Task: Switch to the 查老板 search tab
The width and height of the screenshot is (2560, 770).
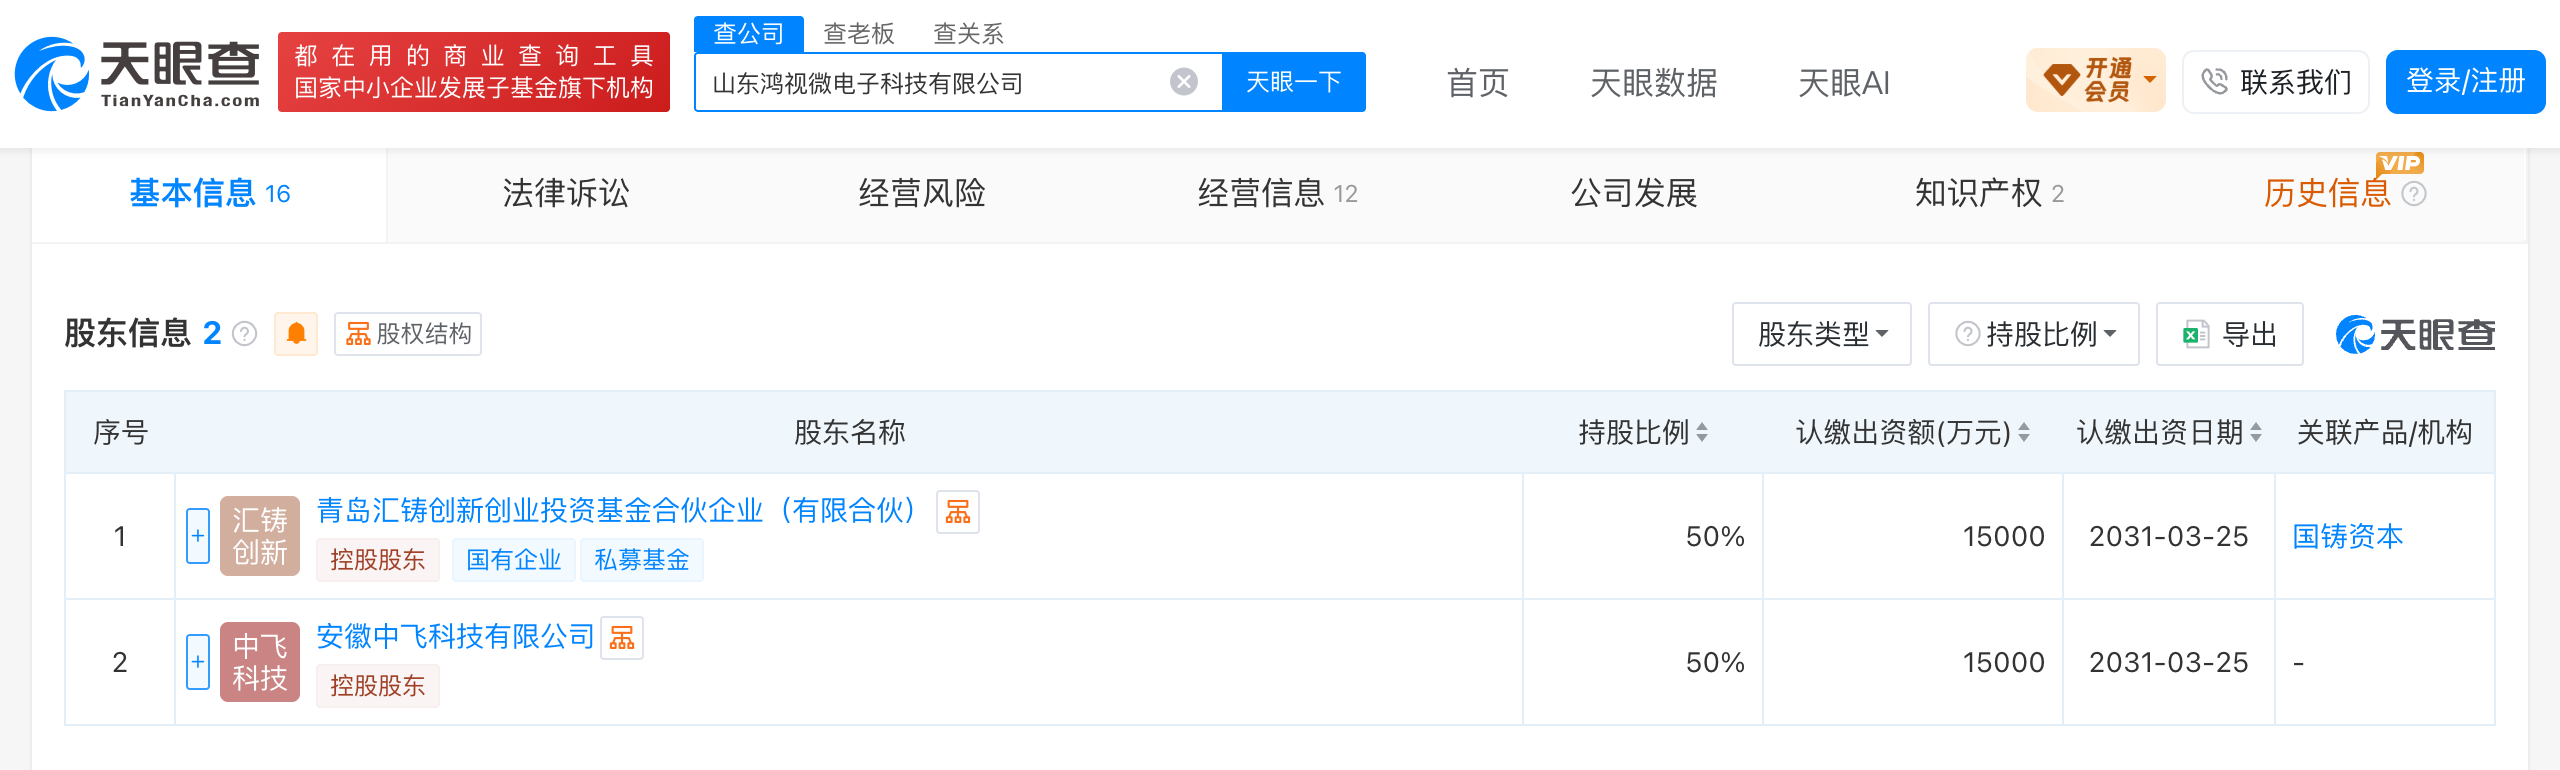Action: [x=859, y=34]
